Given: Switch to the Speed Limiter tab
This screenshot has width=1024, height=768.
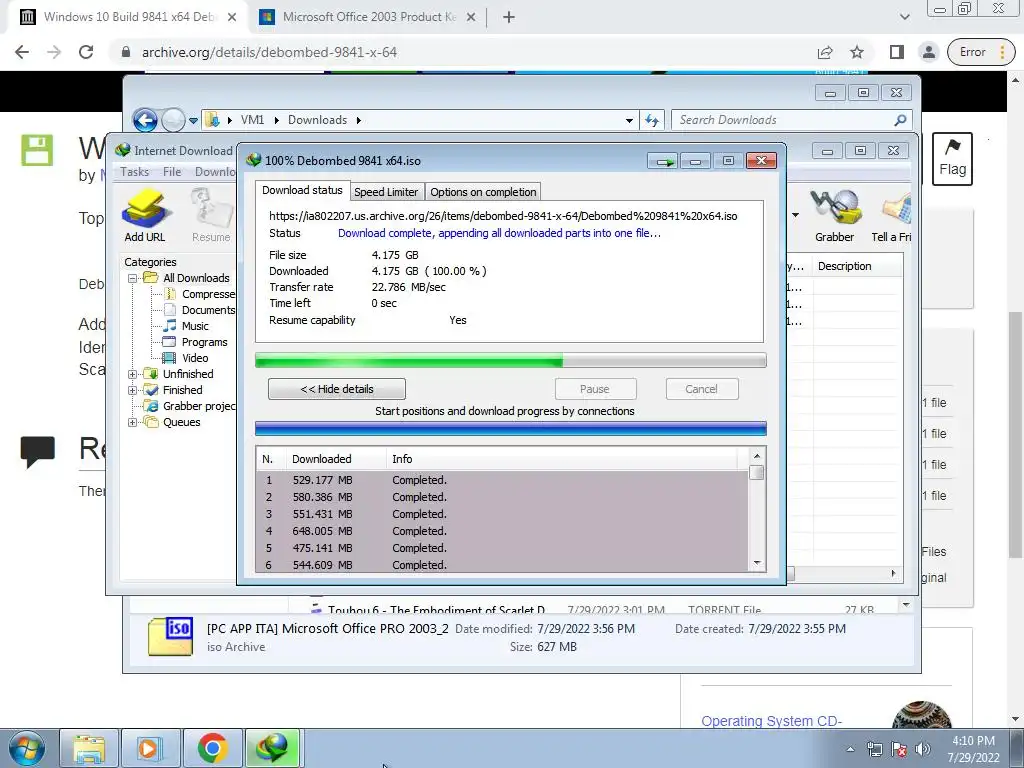Looking at the screenshot, I should pyautogui.click(x=386, y=192).
